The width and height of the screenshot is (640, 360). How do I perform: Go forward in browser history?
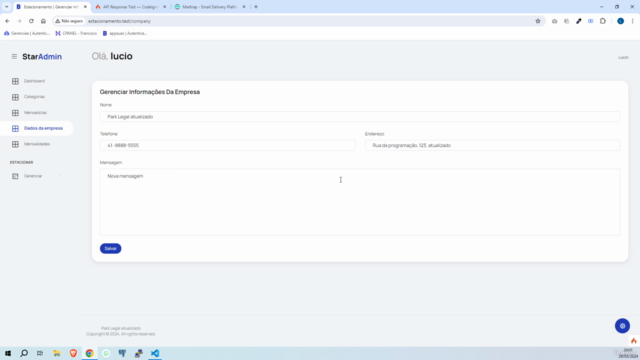tap(19, 21)
